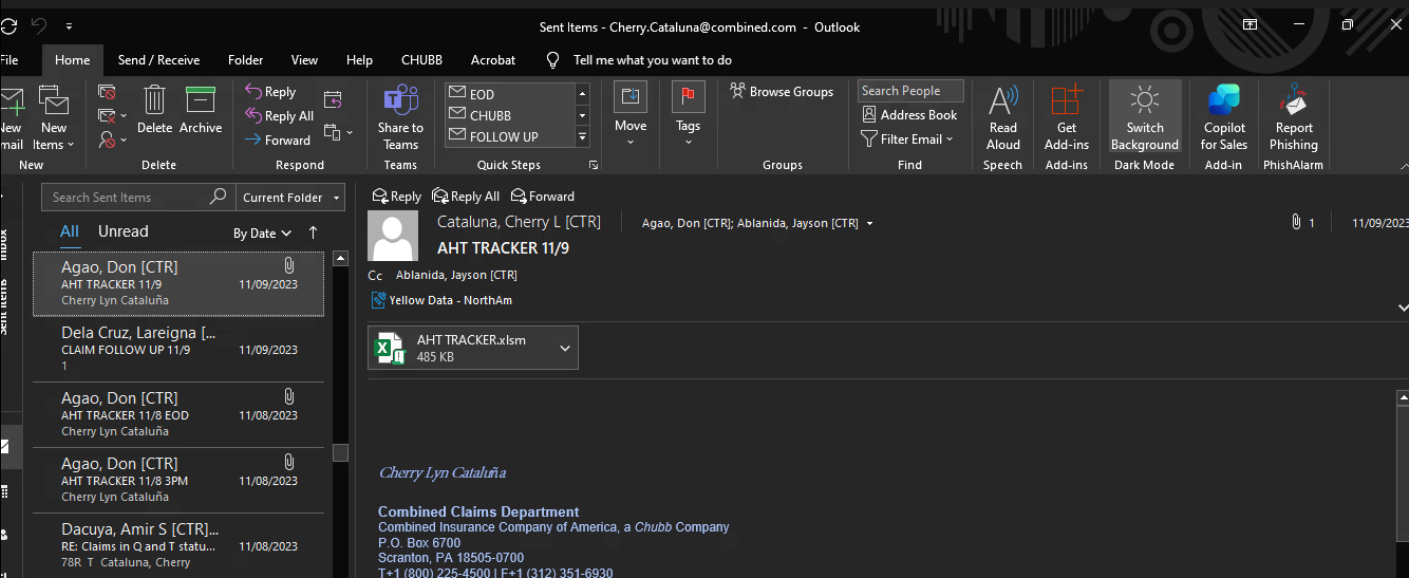This screenshot has width=1409, height=578.
Task: Delete the selected message with trash icon
Action: (154, 100)
